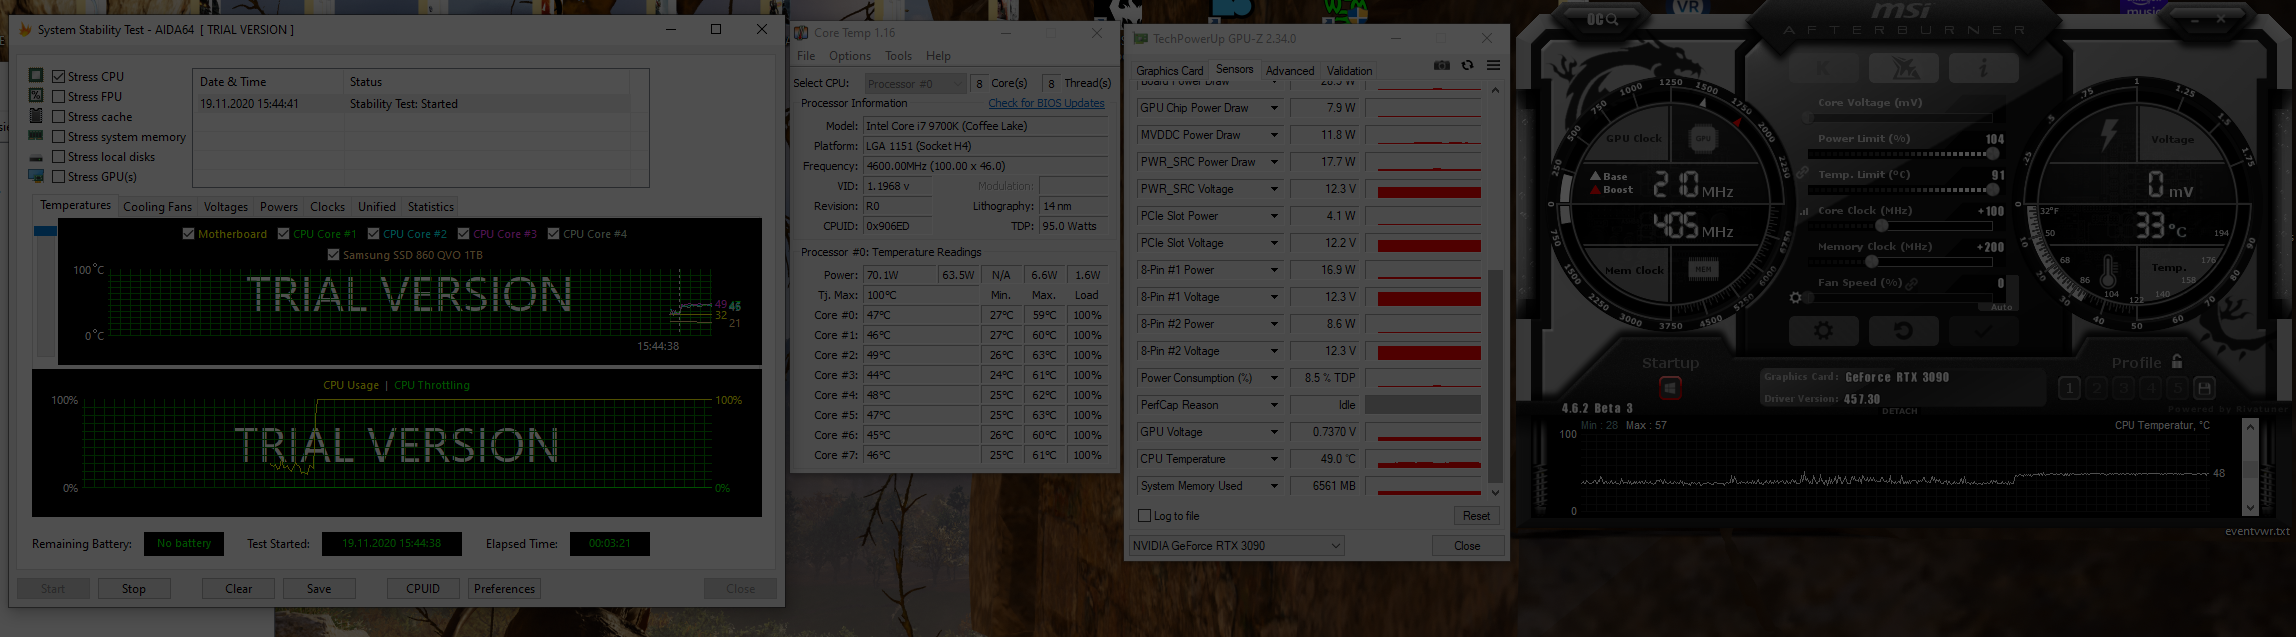Toggle the Motherboard temperature graph checkbox
This screenshot has height=637, width=2296.
[188, 234]
